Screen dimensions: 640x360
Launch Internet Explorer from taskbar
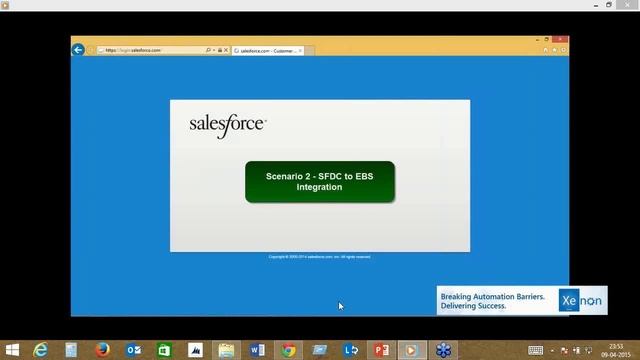[40, 350]
